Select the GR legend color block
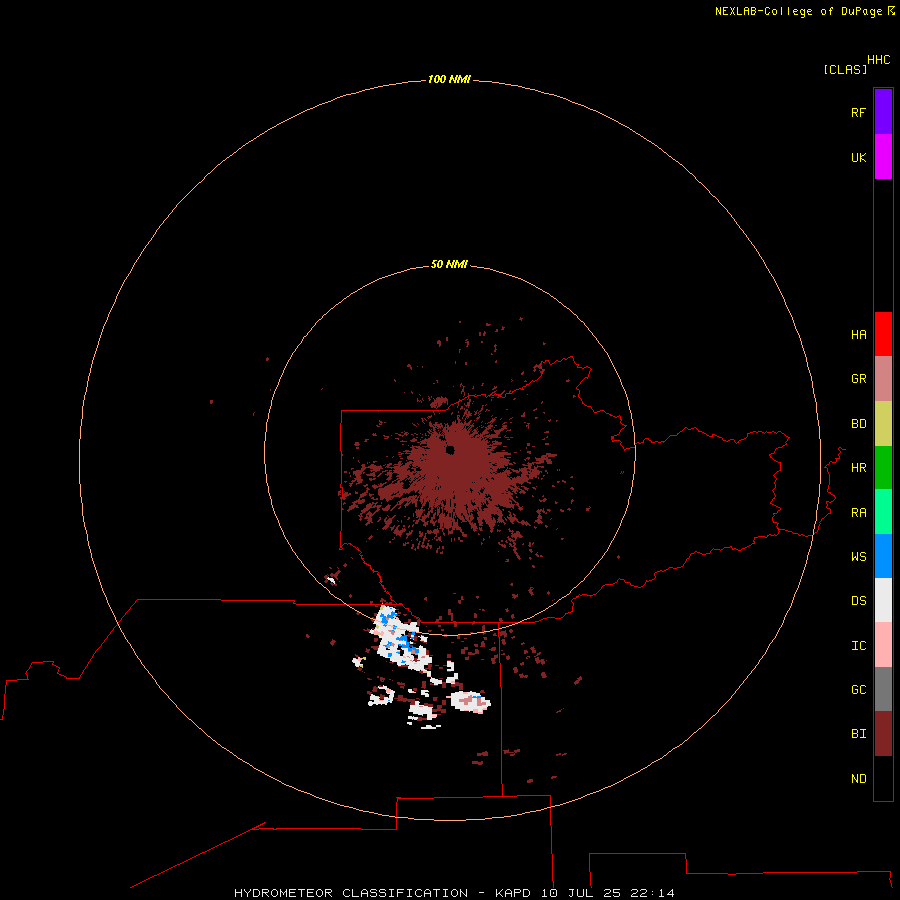Viewport: 900px width, 900px height. coord(883,379)
